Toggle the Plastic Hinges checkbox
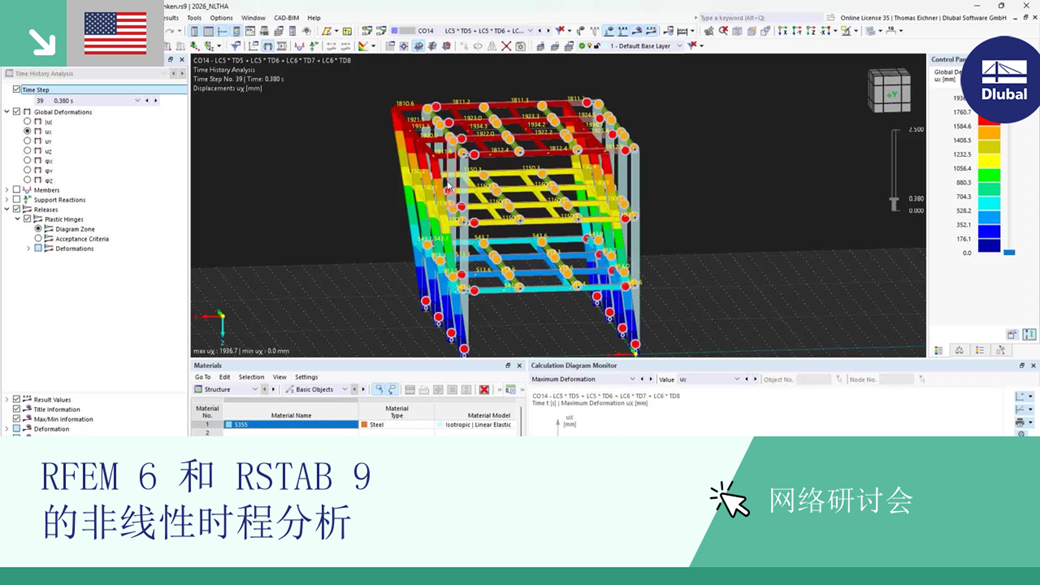The height and width of the screenshot is (585, 1040). 27,219
